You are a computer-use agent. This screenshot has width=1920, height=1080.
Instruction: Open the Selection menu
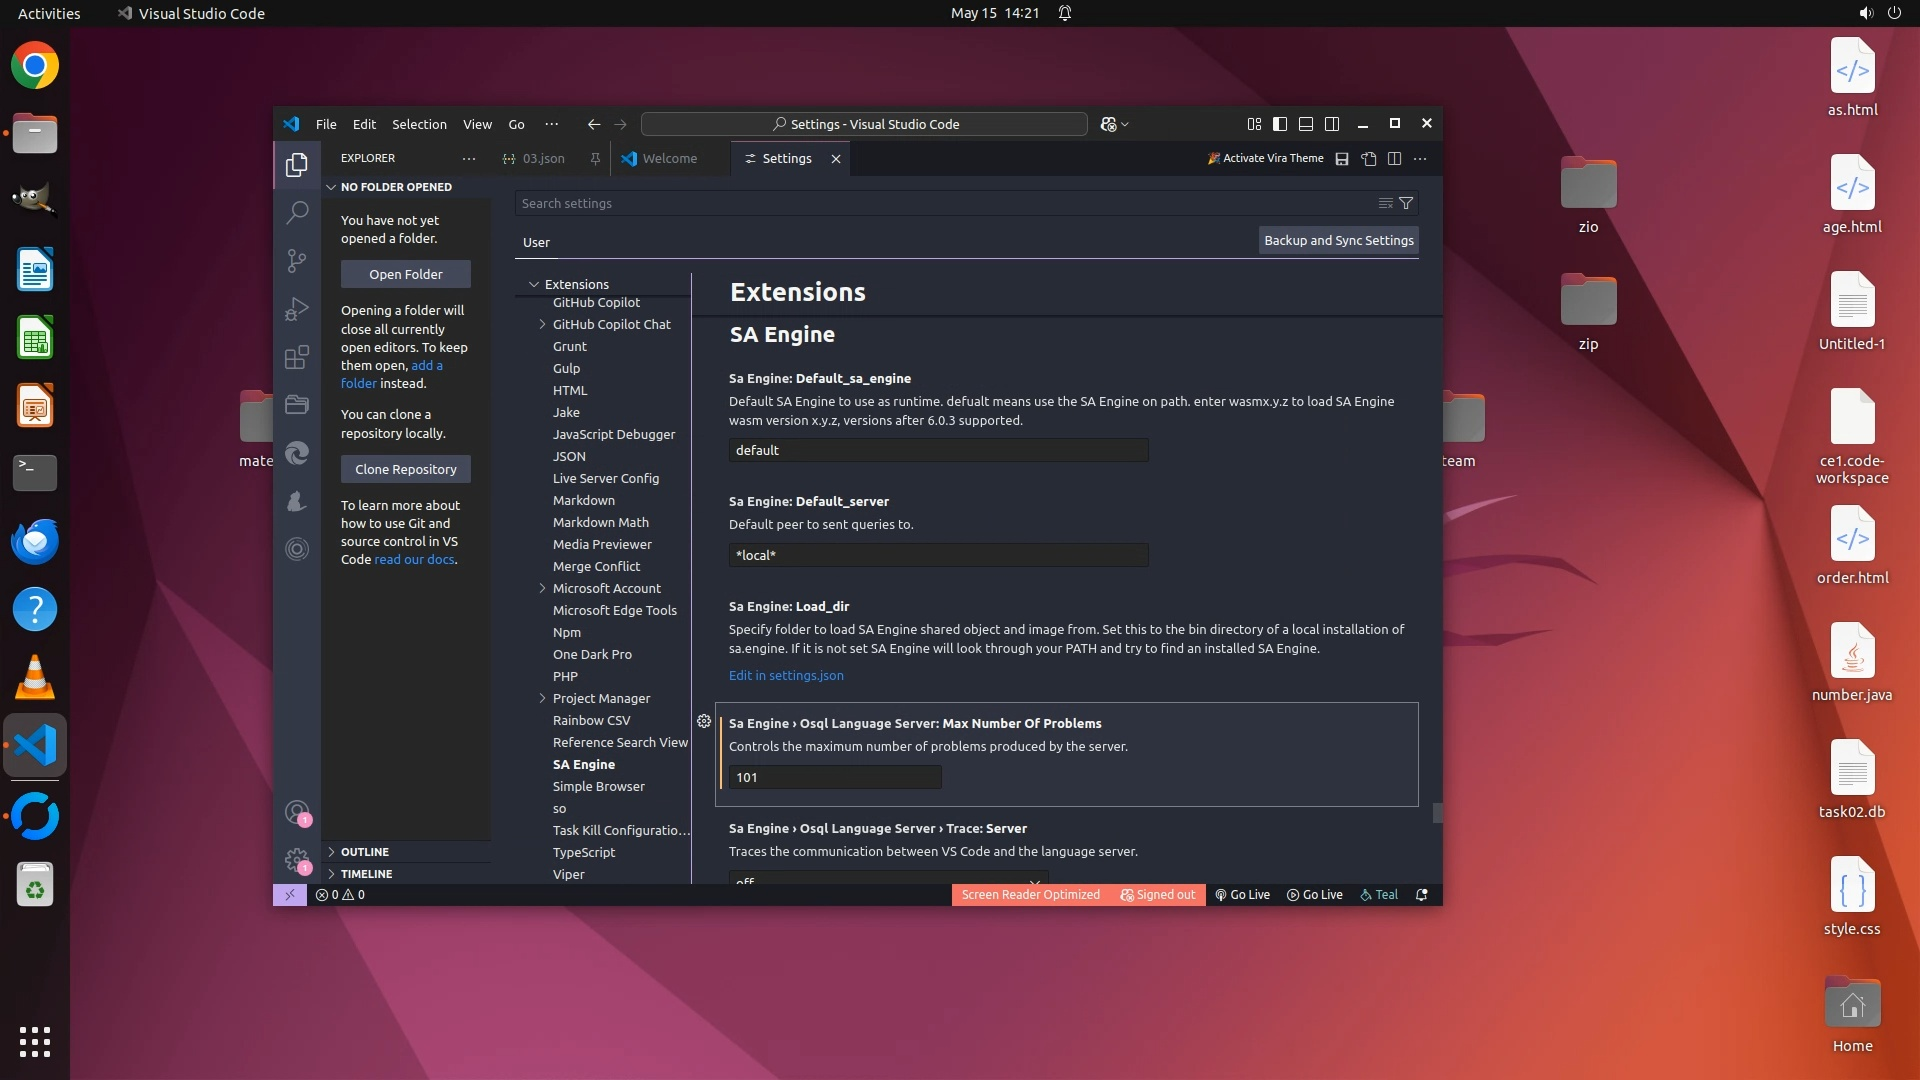pyautogui.click(x=419, y=124)
